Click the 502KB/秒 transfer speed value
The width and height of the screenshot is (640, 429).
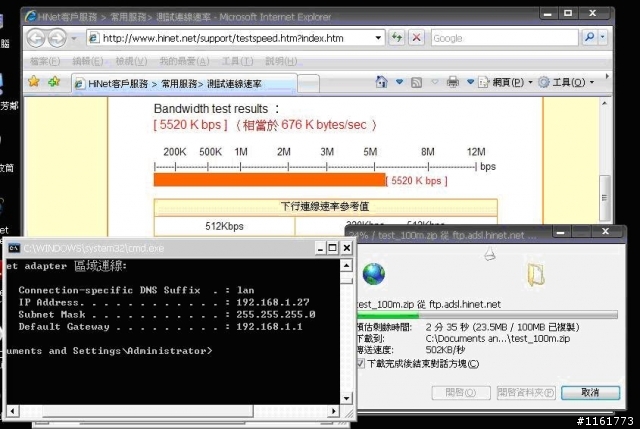pos(445,350)
